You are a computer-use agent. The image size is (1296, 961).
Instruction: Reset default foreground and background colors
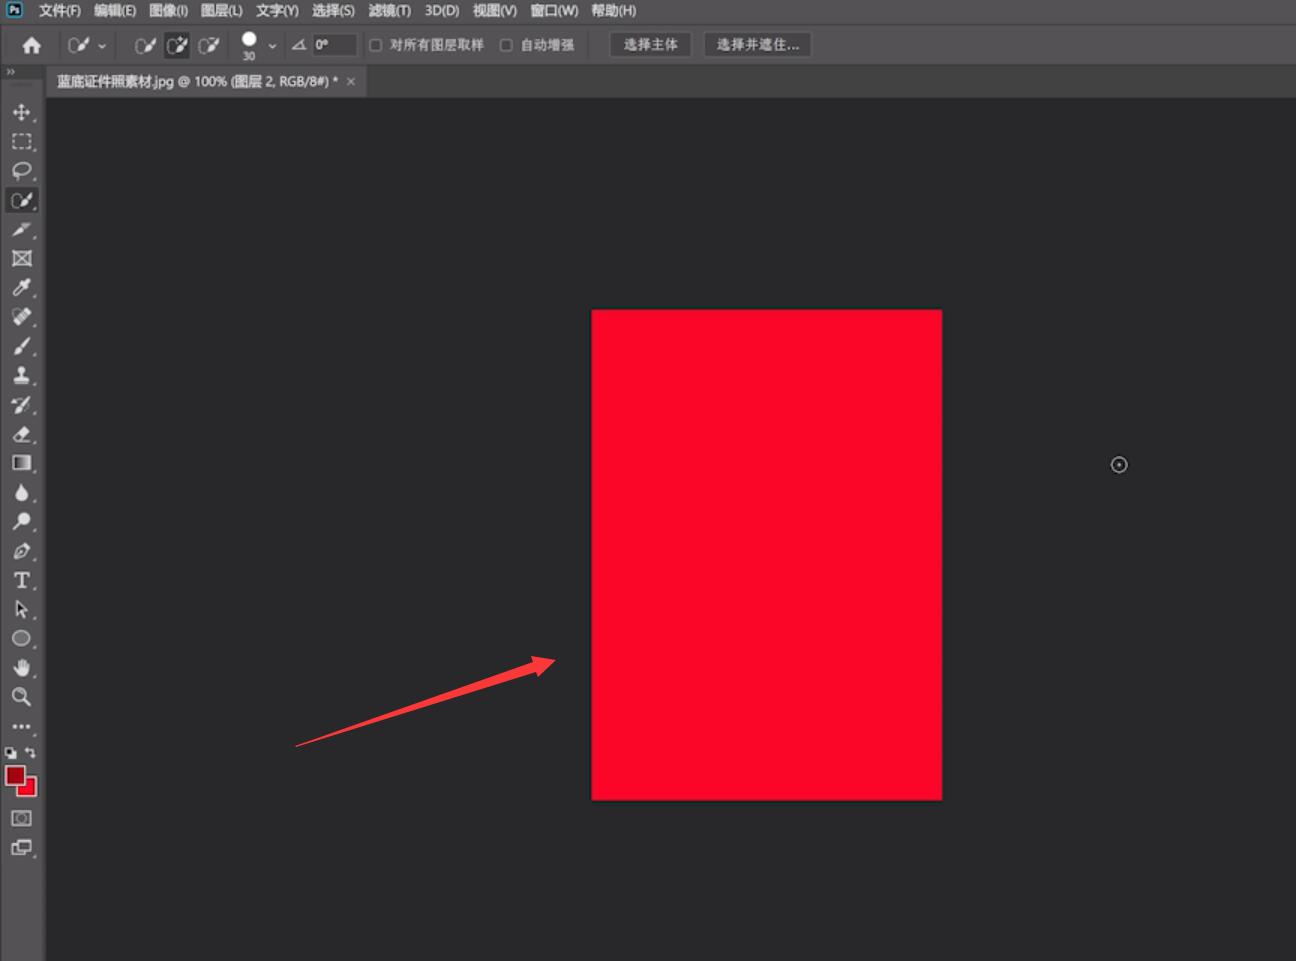point(10,752)
